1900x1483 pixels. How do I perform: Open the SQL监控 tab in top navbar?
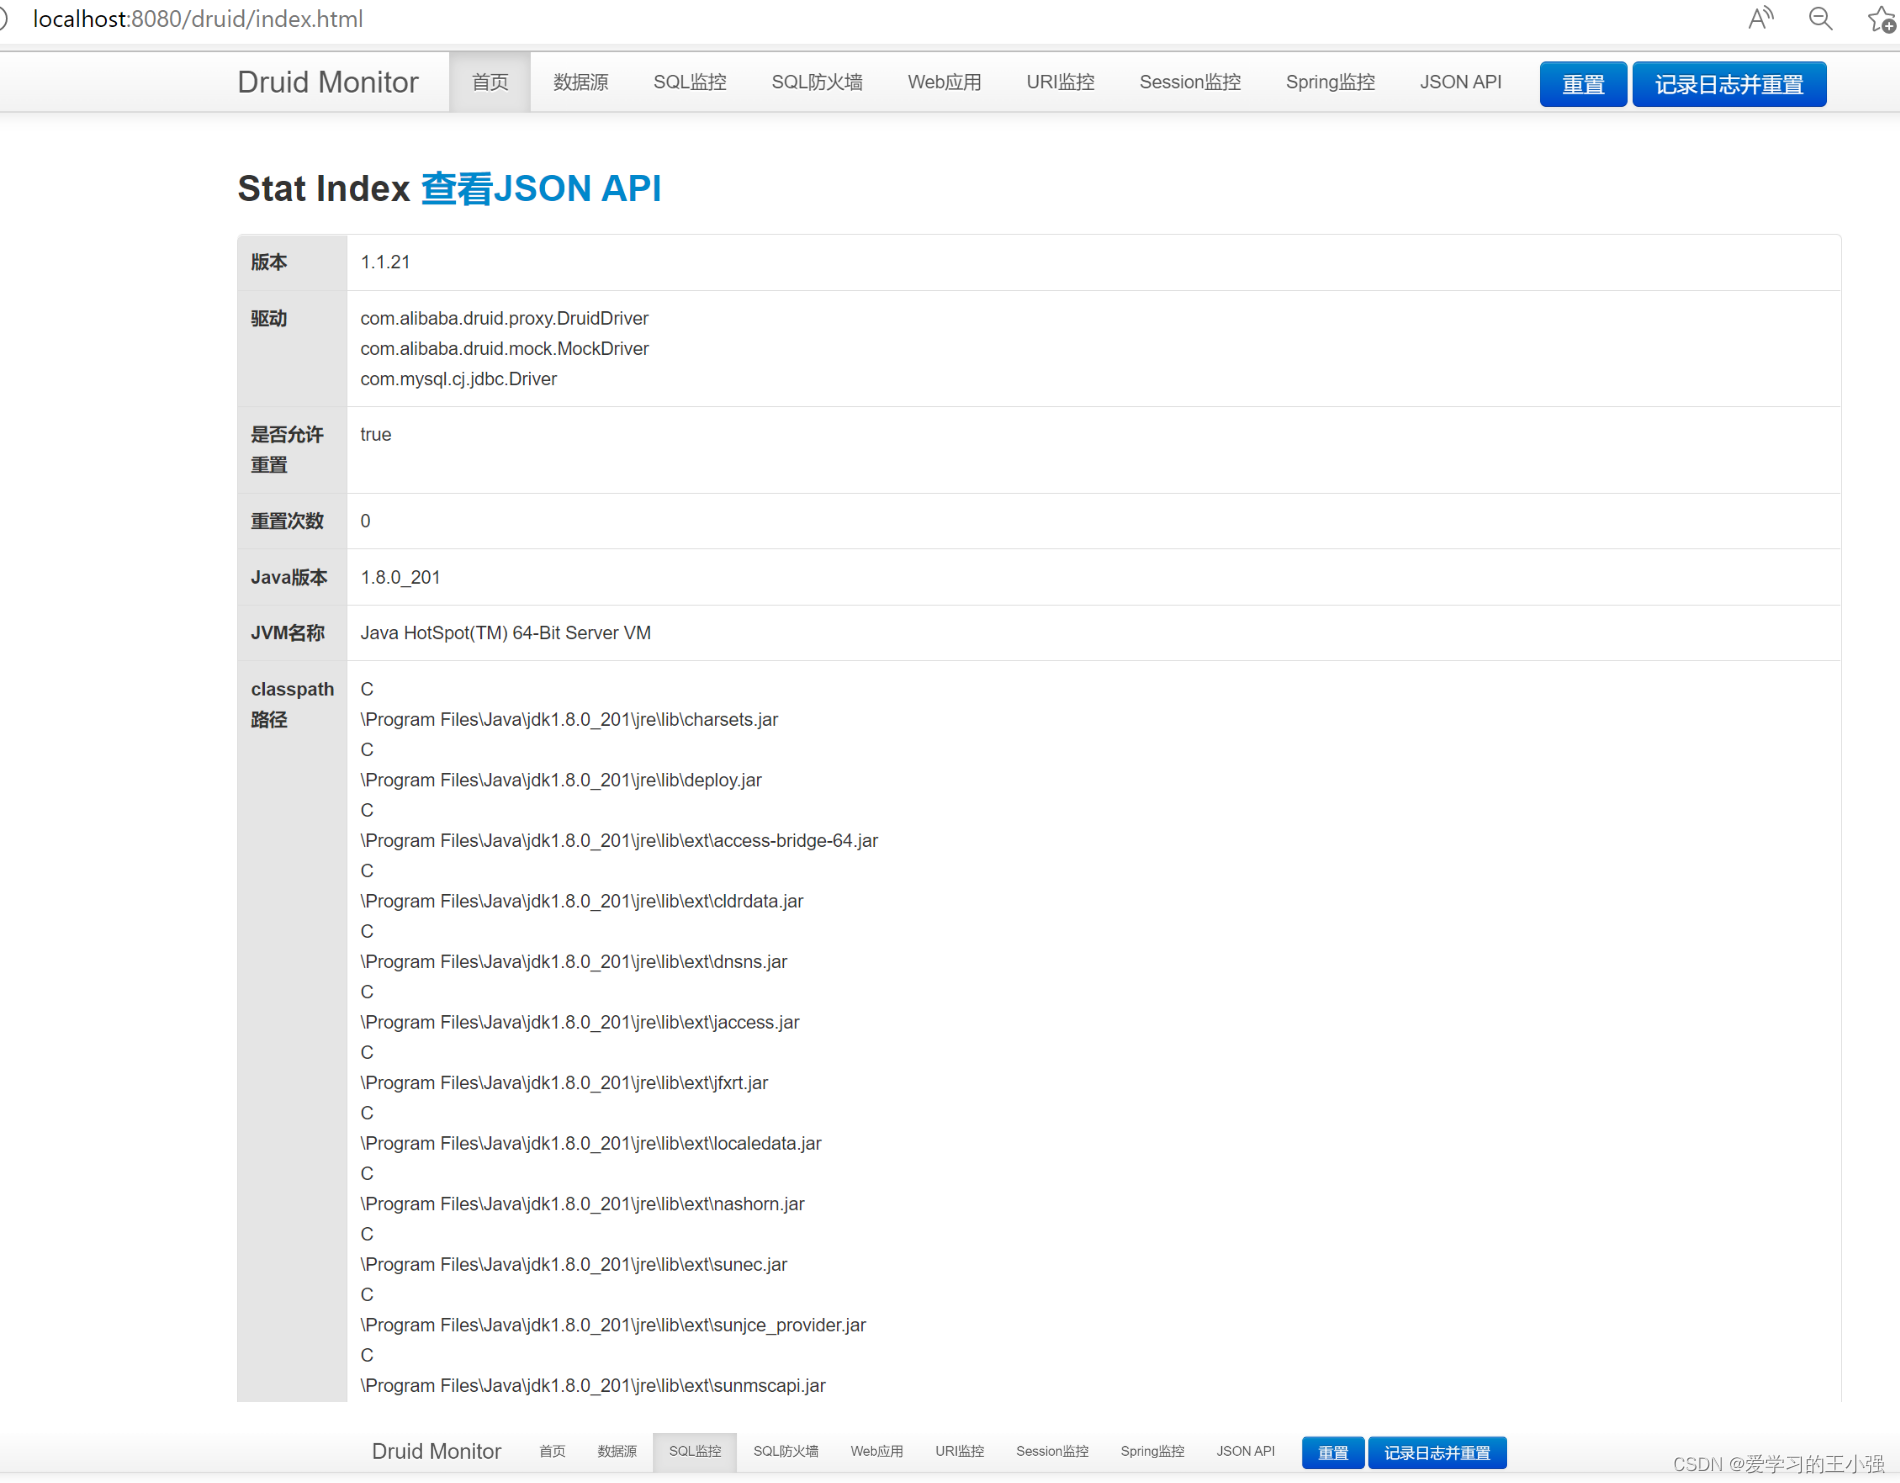[690, 82]
